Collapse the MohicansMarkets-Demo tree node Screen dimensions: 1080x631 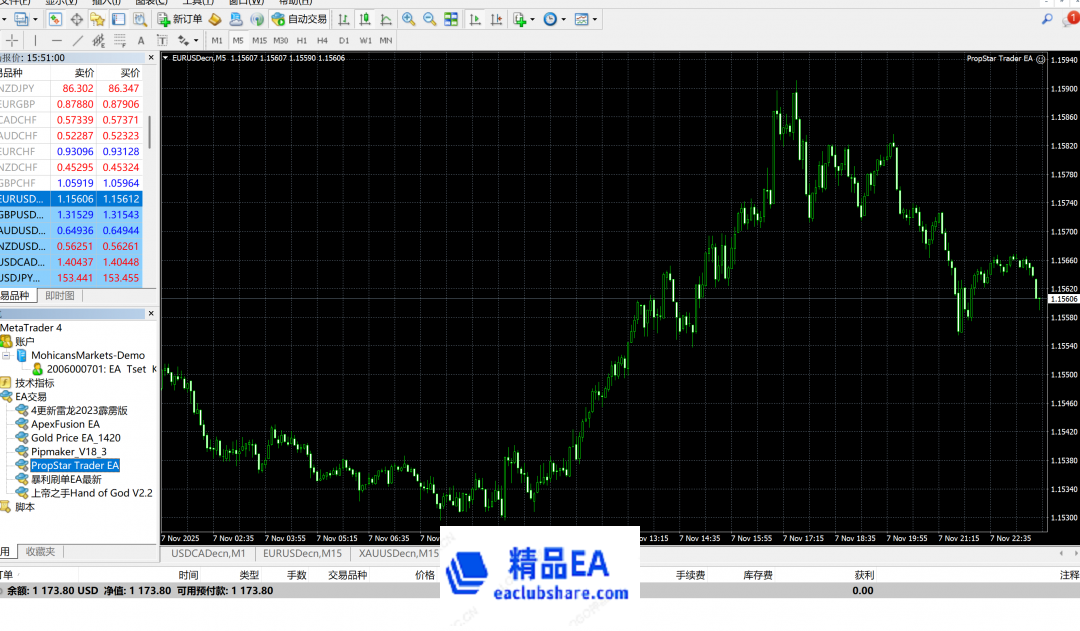coord(7,355)
